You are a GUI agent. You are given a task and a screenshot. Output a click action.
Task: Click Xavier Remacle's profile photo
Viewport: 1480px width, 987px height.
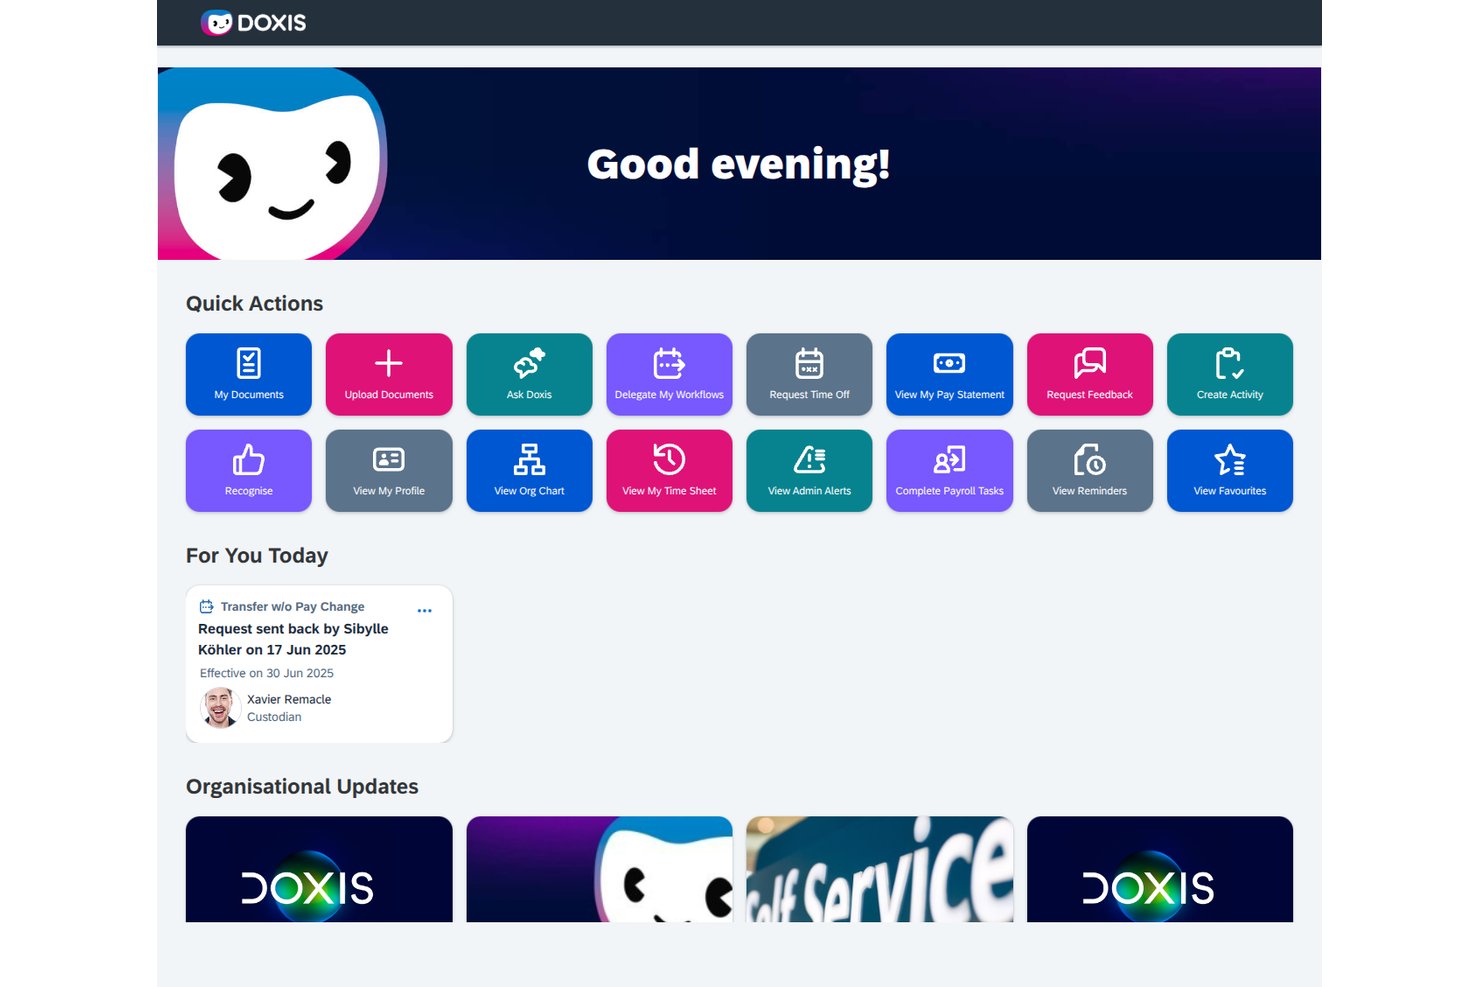(220, 708)
